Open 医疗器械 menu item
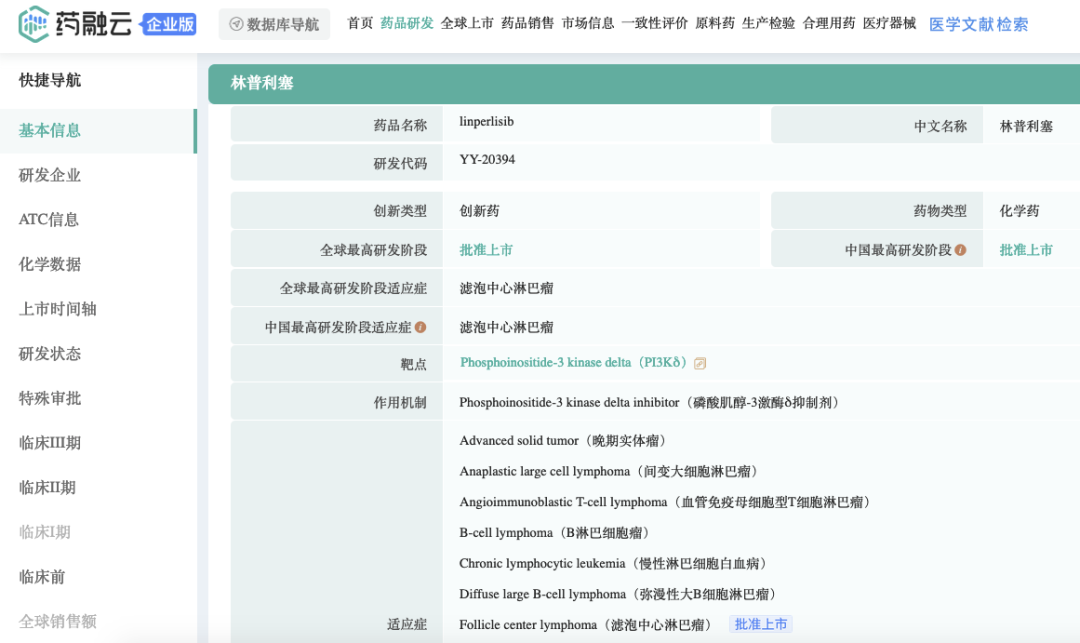The image size is (1080, 643). click(x=889, y=23)
